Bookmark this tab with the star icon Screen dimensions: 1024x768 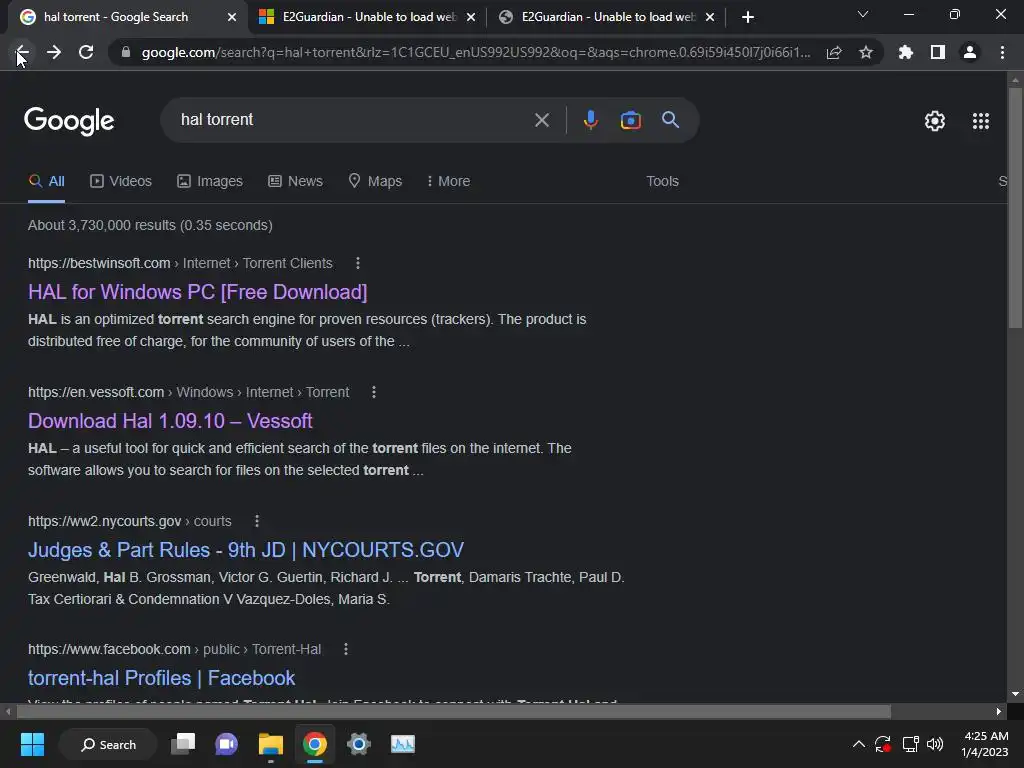866,52
